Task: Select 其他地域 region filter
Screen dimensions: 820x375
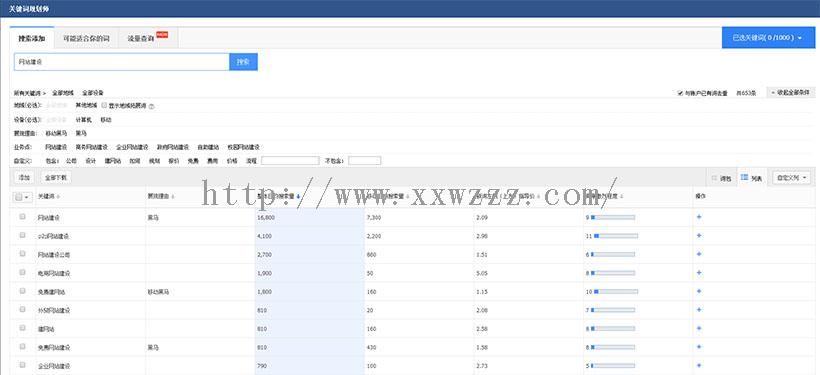Action: coord(86,105)
